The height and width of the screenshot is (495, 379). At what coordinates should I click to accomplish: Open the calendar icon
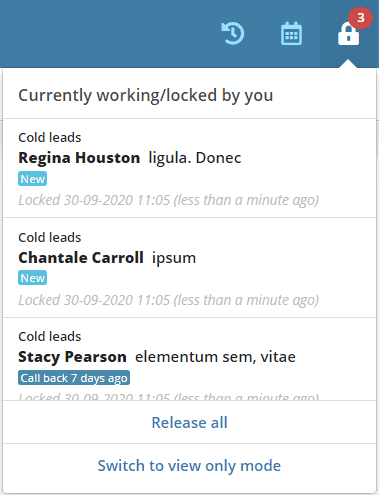pyautogui.click(x=291, y=34)
